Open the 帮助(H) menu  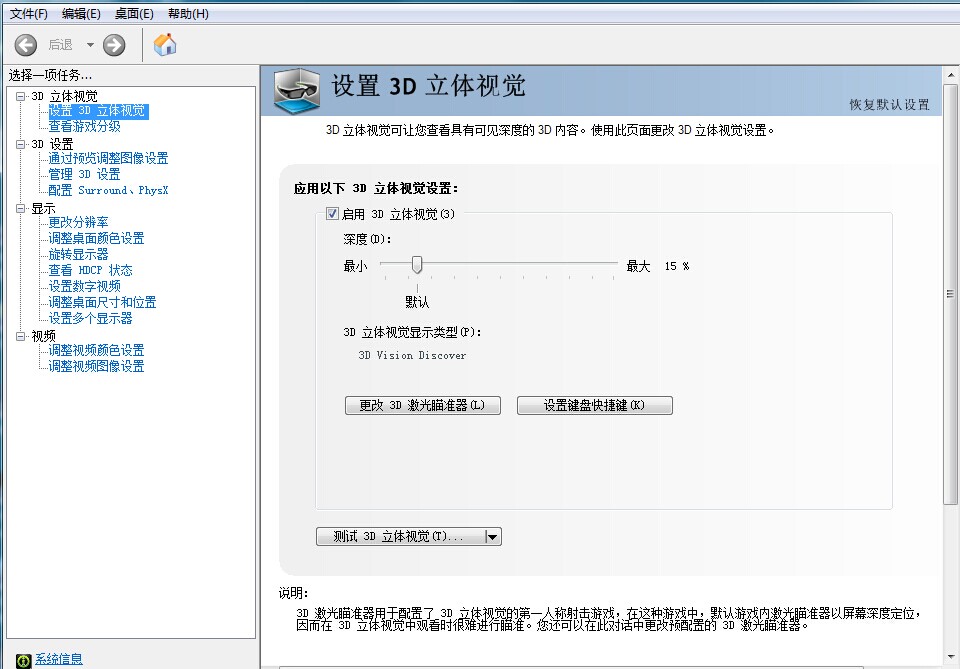[188, 14]
